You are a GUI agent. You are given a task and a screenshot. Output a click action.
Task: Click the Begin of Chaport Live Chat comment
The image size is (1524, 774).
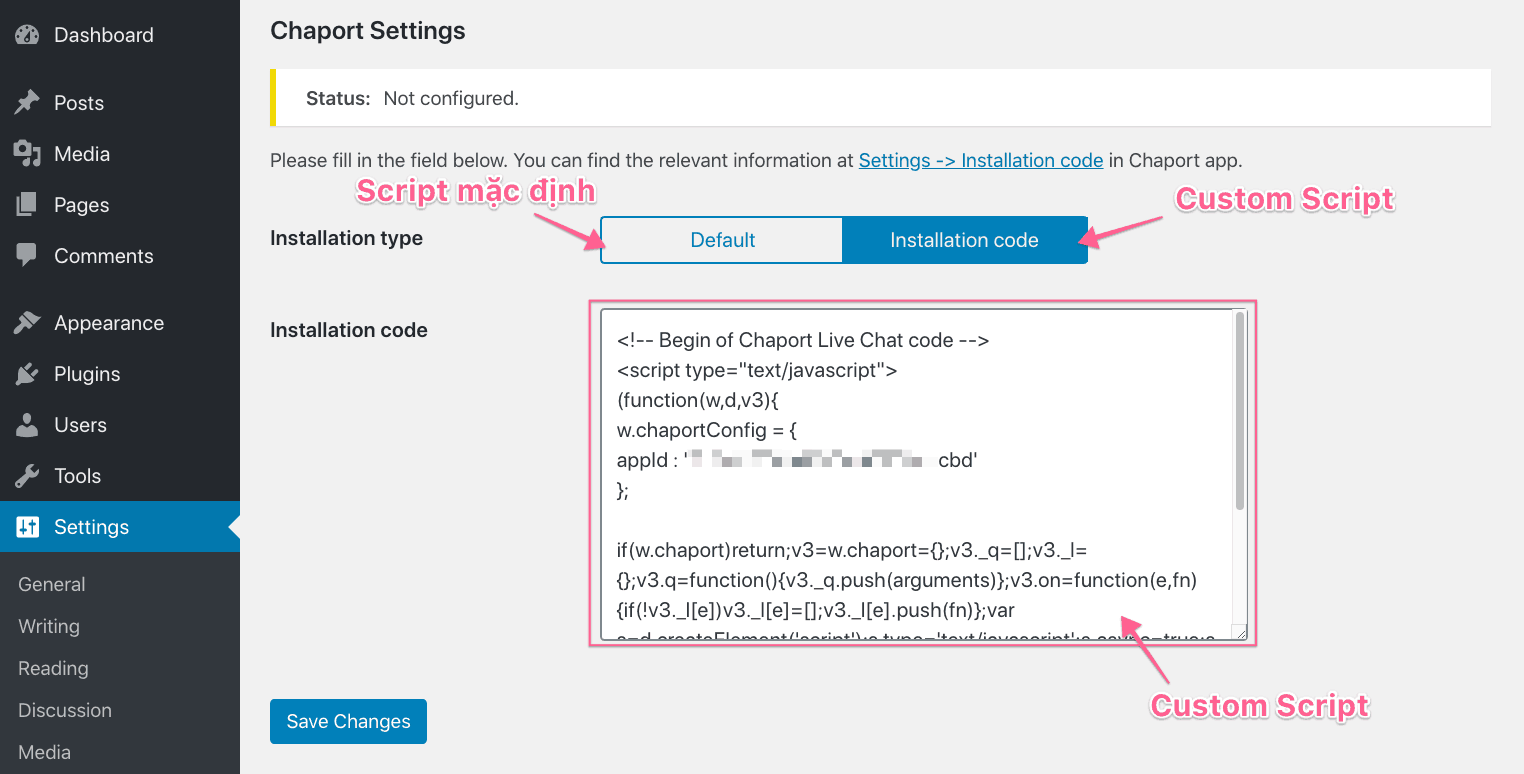pyautogui.click(x=803, y=340)
